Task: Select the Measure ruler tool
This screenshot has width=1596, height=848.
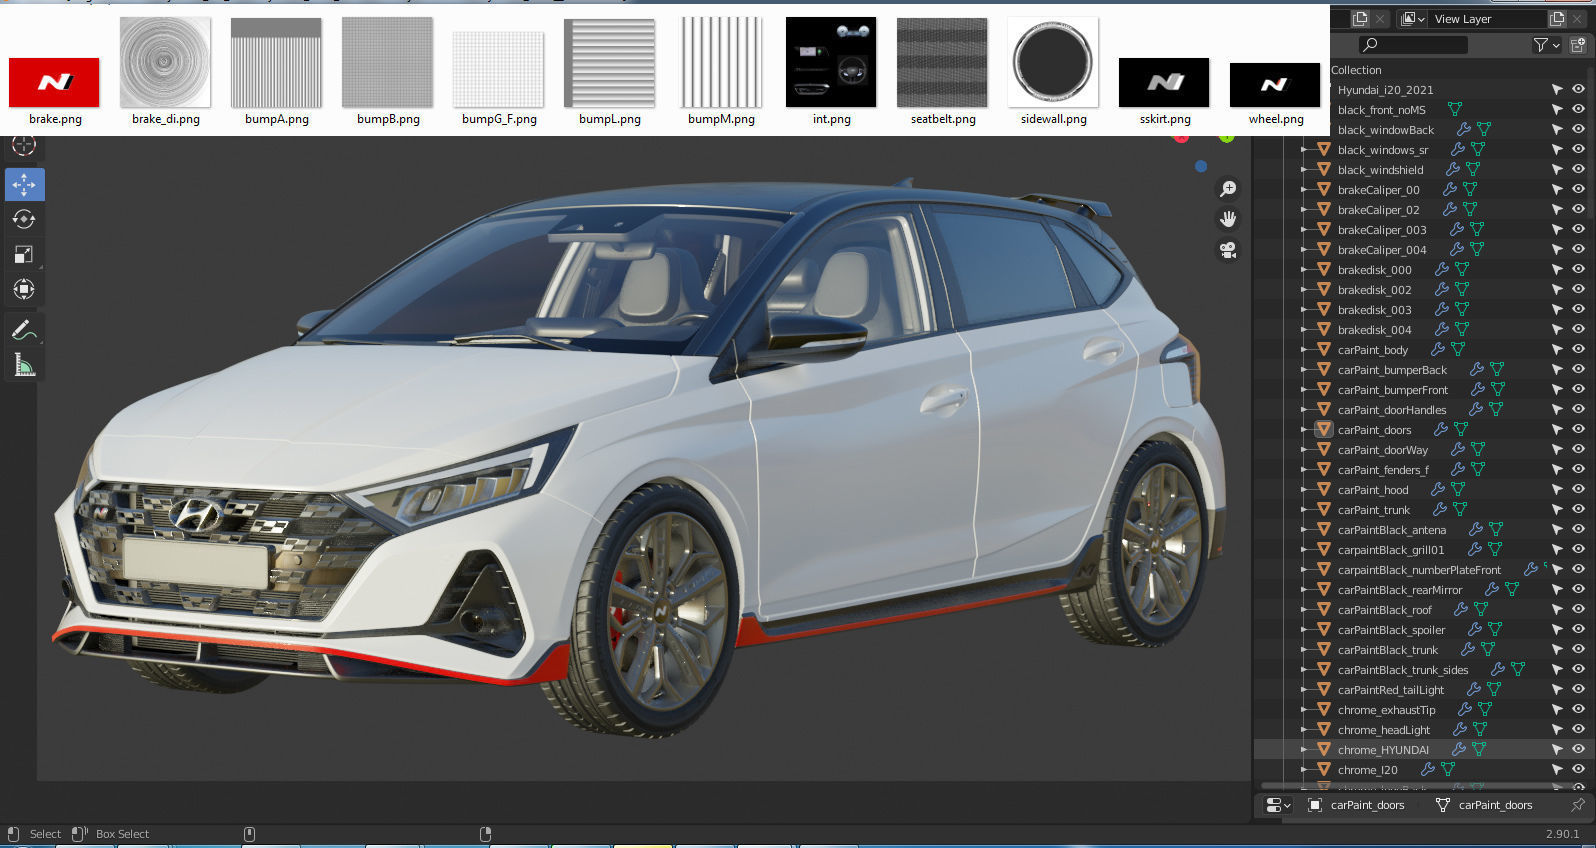Action: pyautogui.click(x=24, y=365)
